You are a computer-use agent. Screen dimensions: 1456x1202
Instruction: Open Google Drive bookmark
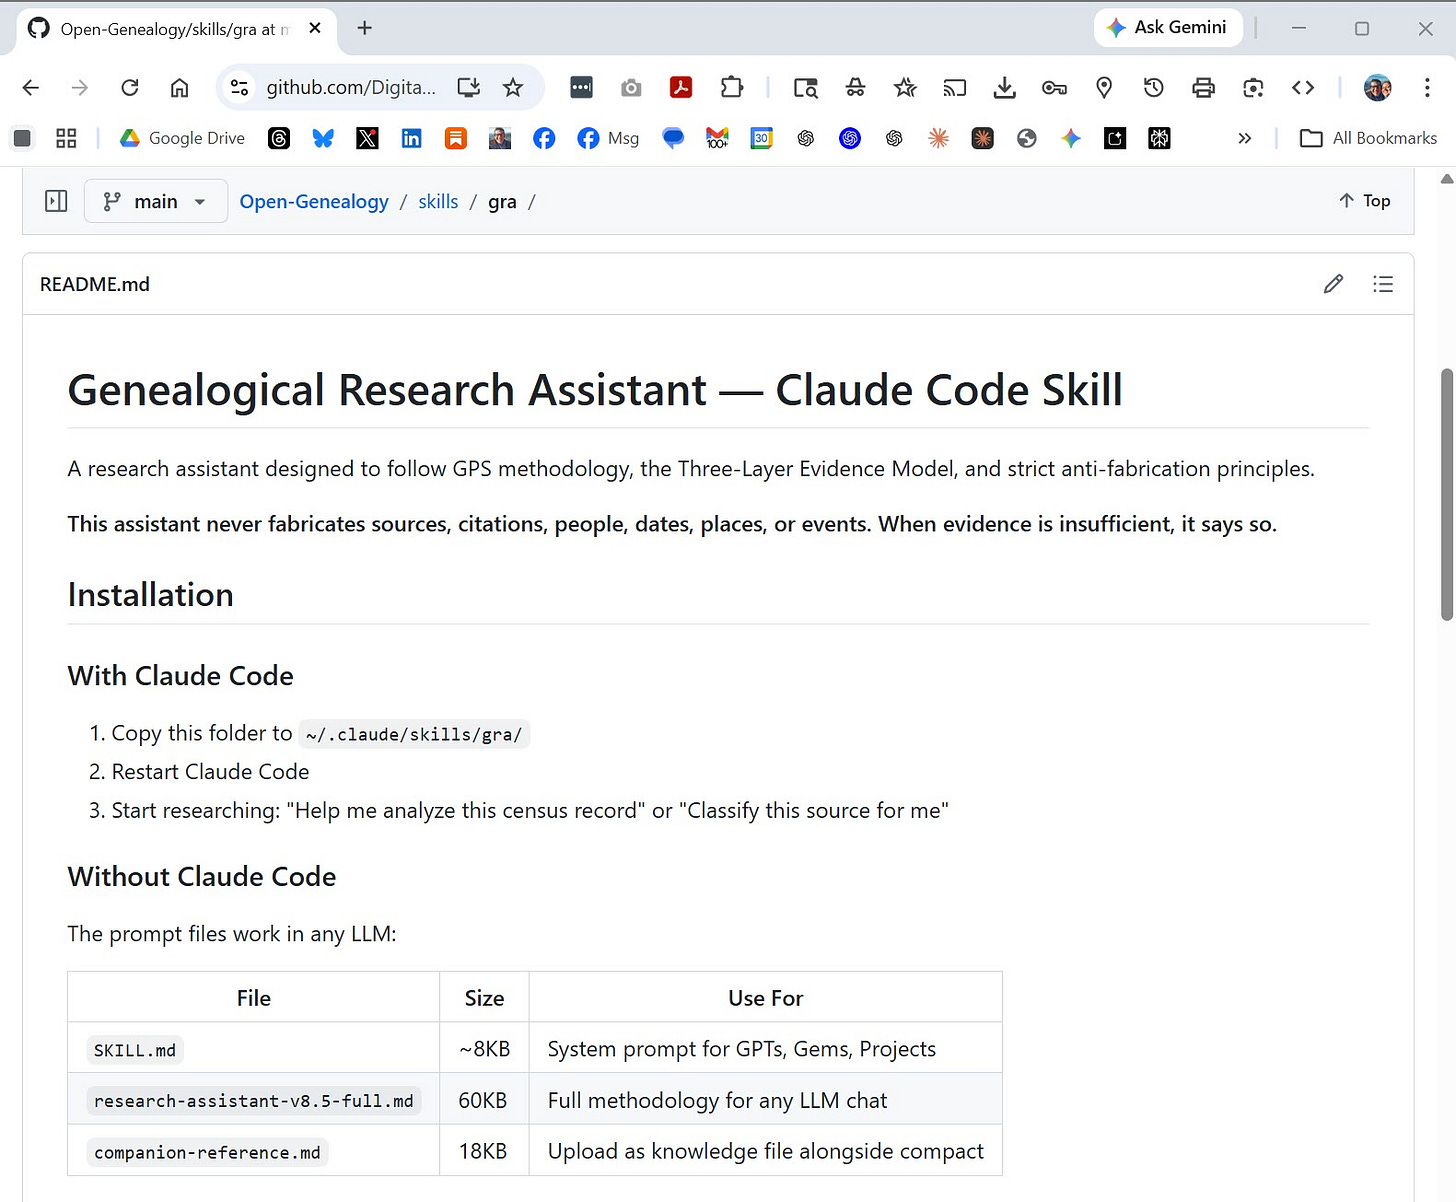pyautogui.click(x=182, y=138)
